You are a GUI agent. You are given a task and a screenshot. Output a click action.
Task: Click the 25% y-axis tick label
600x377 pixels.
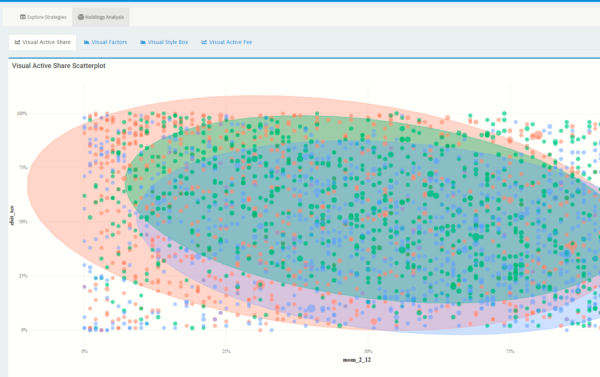23,276
